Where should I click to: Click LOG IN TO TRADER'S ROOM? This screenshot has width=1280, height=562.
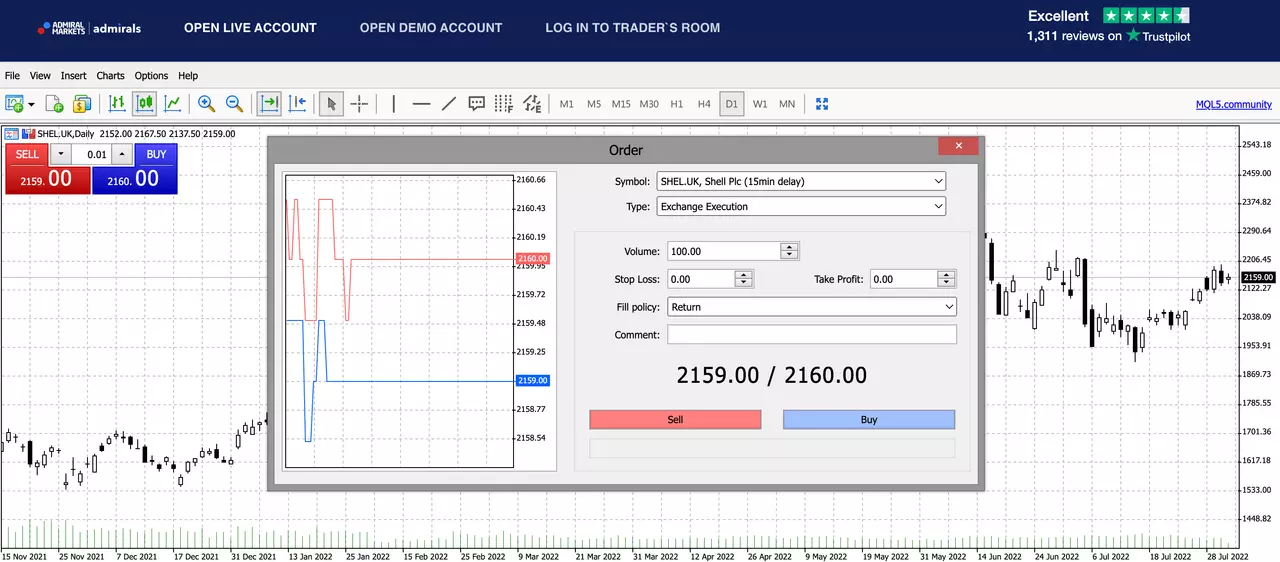click(633, 28)
